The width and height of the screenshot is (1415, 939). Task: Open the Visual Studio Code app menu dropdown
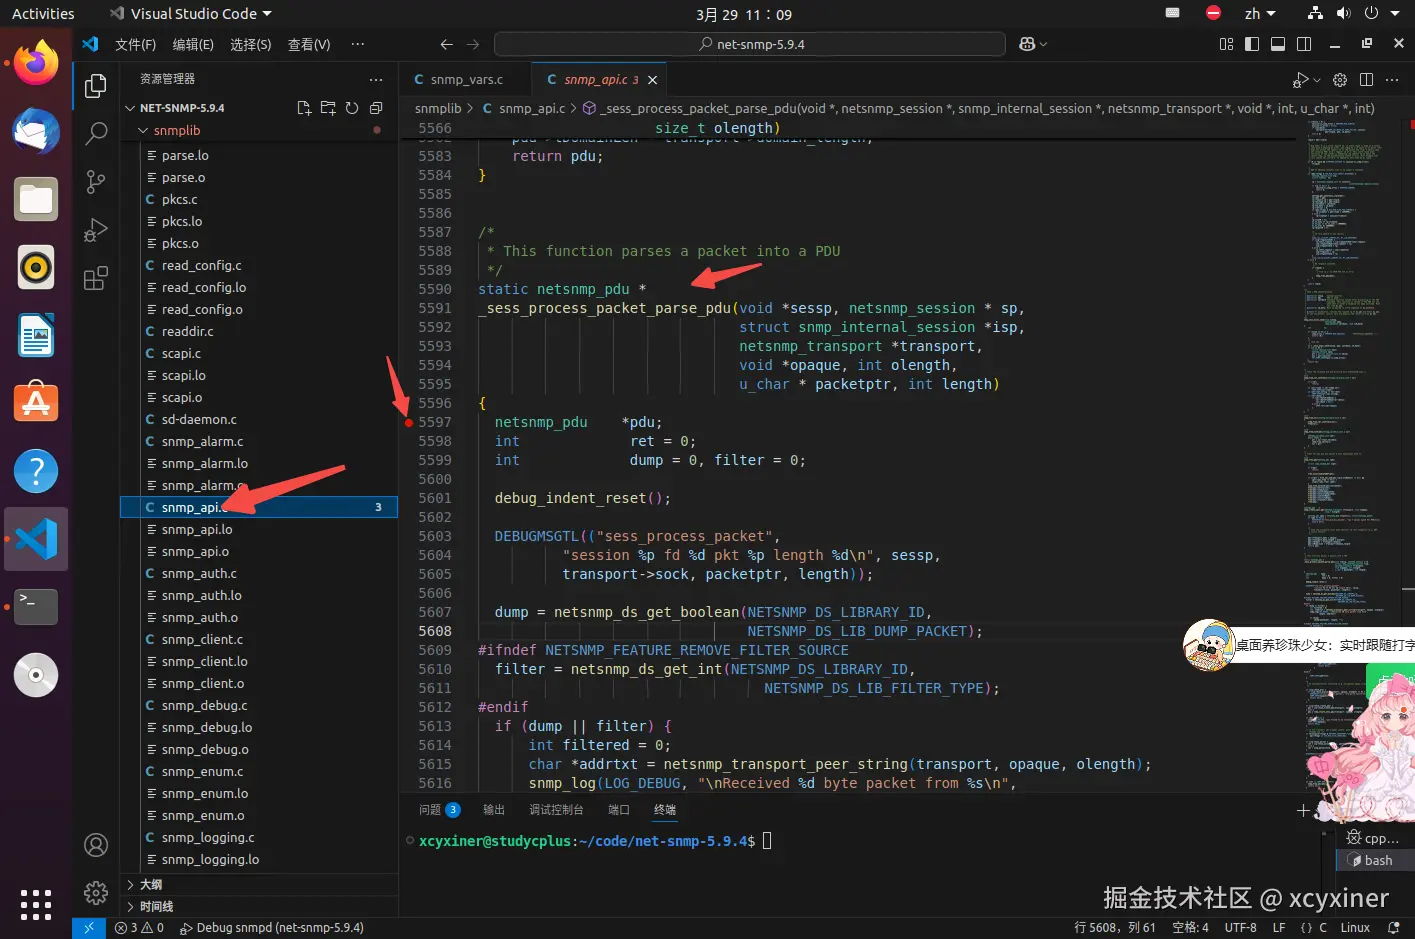coord(190,14)
